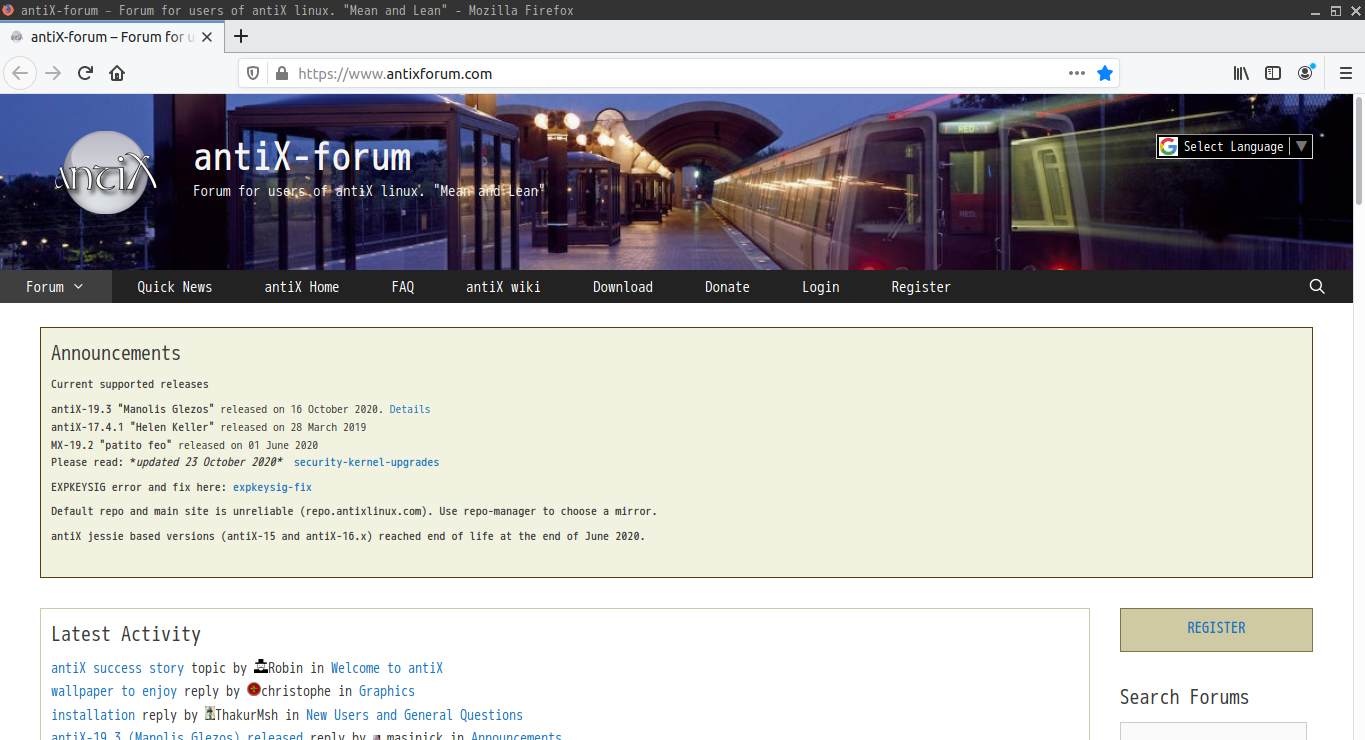Open Welcome to antiX forum link
This screenshot has width=1365, height=740.
pyautogui.click(x=387, y=668)
